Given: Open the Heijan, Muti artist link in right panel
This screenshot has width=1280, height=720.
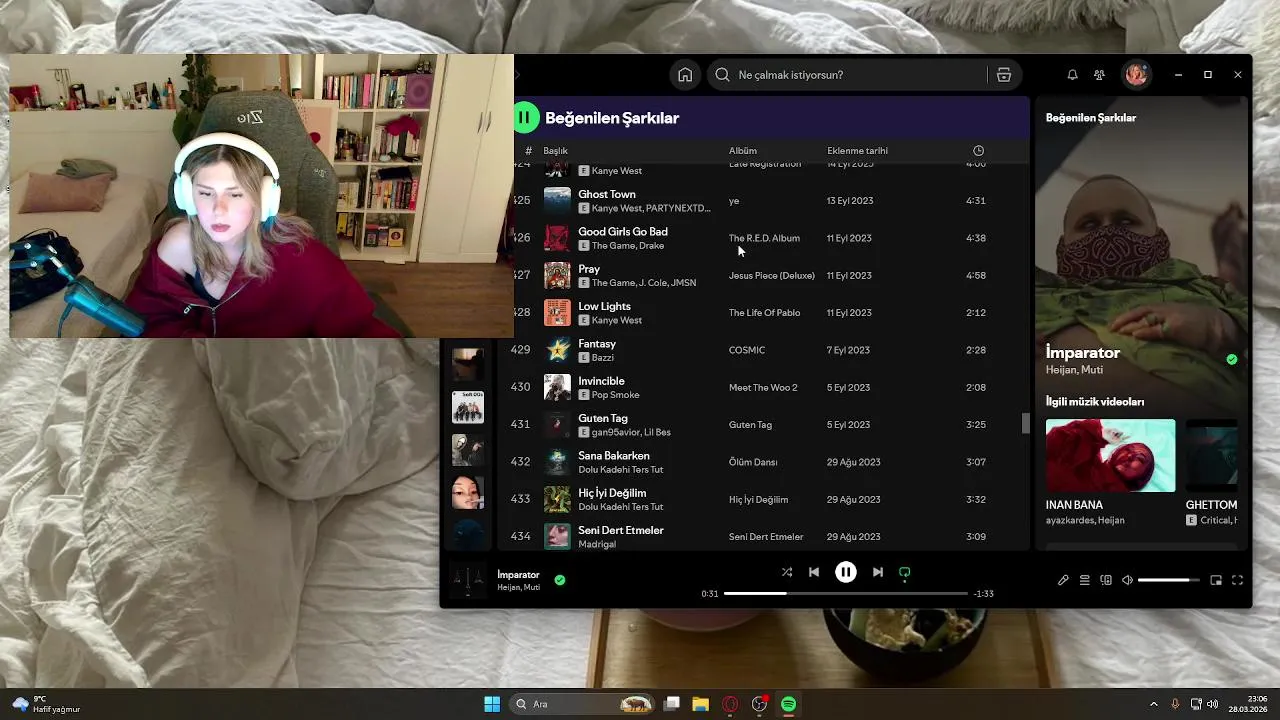Looking at the screenshot, I should click(x=1074, y=370).
